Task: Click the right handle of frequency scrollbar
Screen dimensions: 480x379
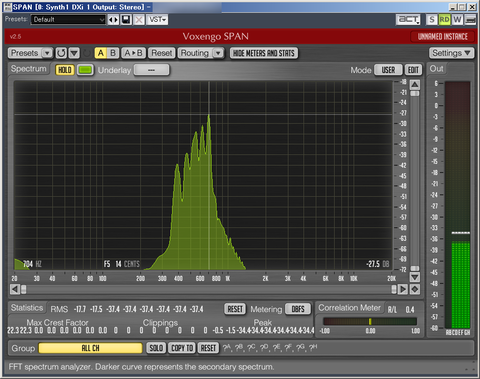Action: click(394, 289)
